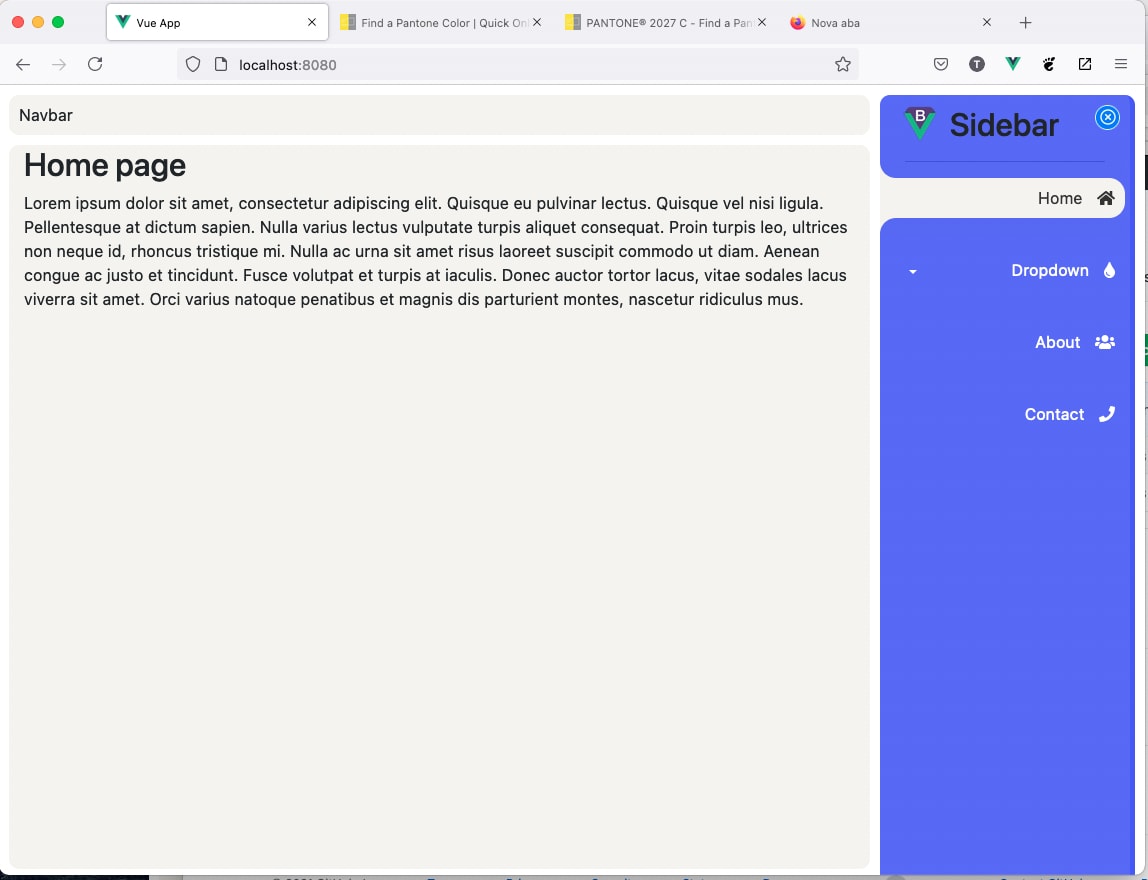
Task: Open the About link in the sidebar
Action: (x=1057, y=342)
